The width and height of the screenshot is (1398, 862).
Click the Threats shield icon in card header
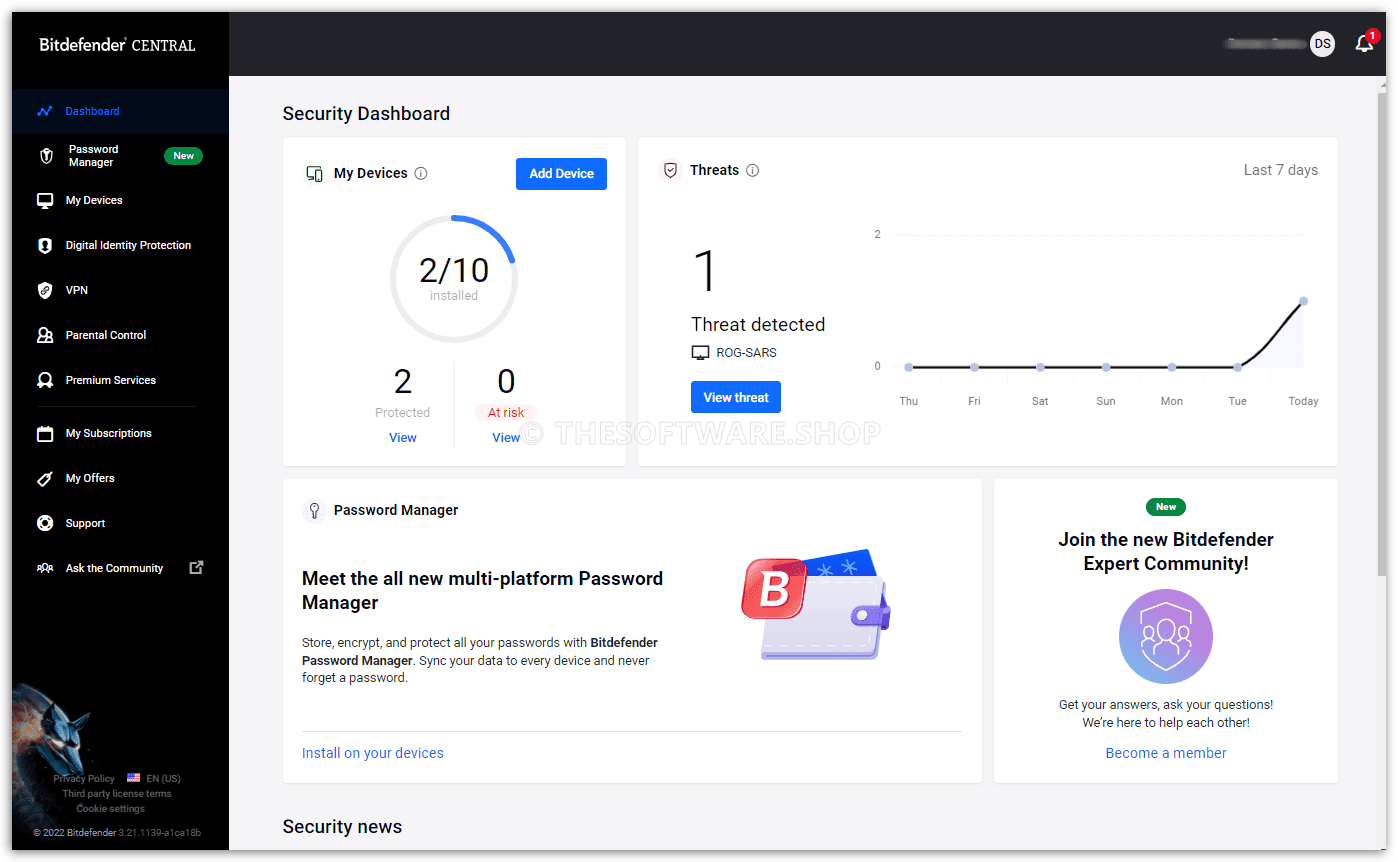point(670,170)
